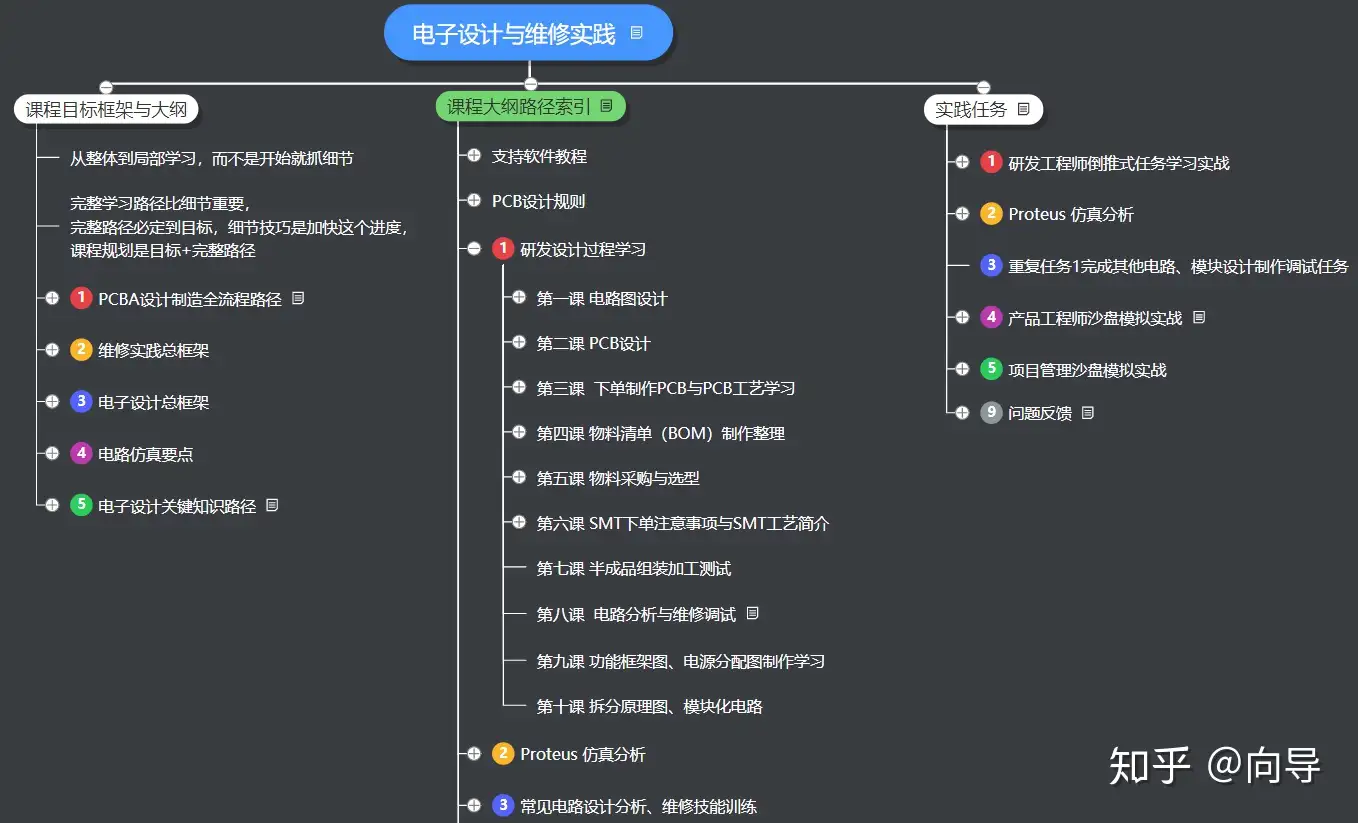The width and height of the screenshot is (1358, 823).
Task: Click gray 9 marker on 问题反馈
Action: 991,412
